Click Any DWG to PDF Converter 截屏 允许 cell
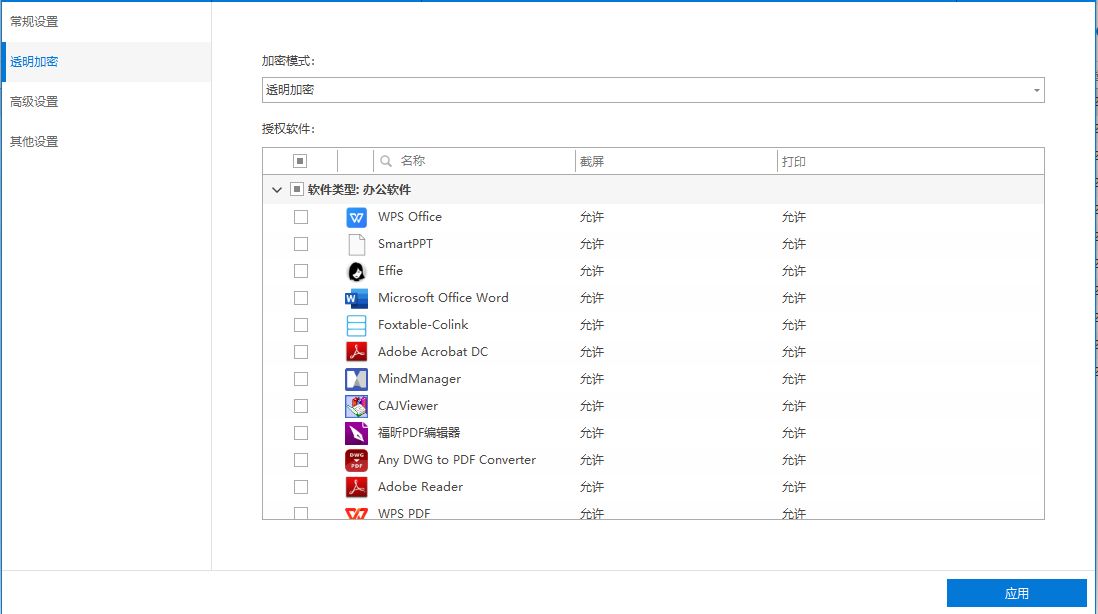The image size is (1098, 614). pos(592,460)
